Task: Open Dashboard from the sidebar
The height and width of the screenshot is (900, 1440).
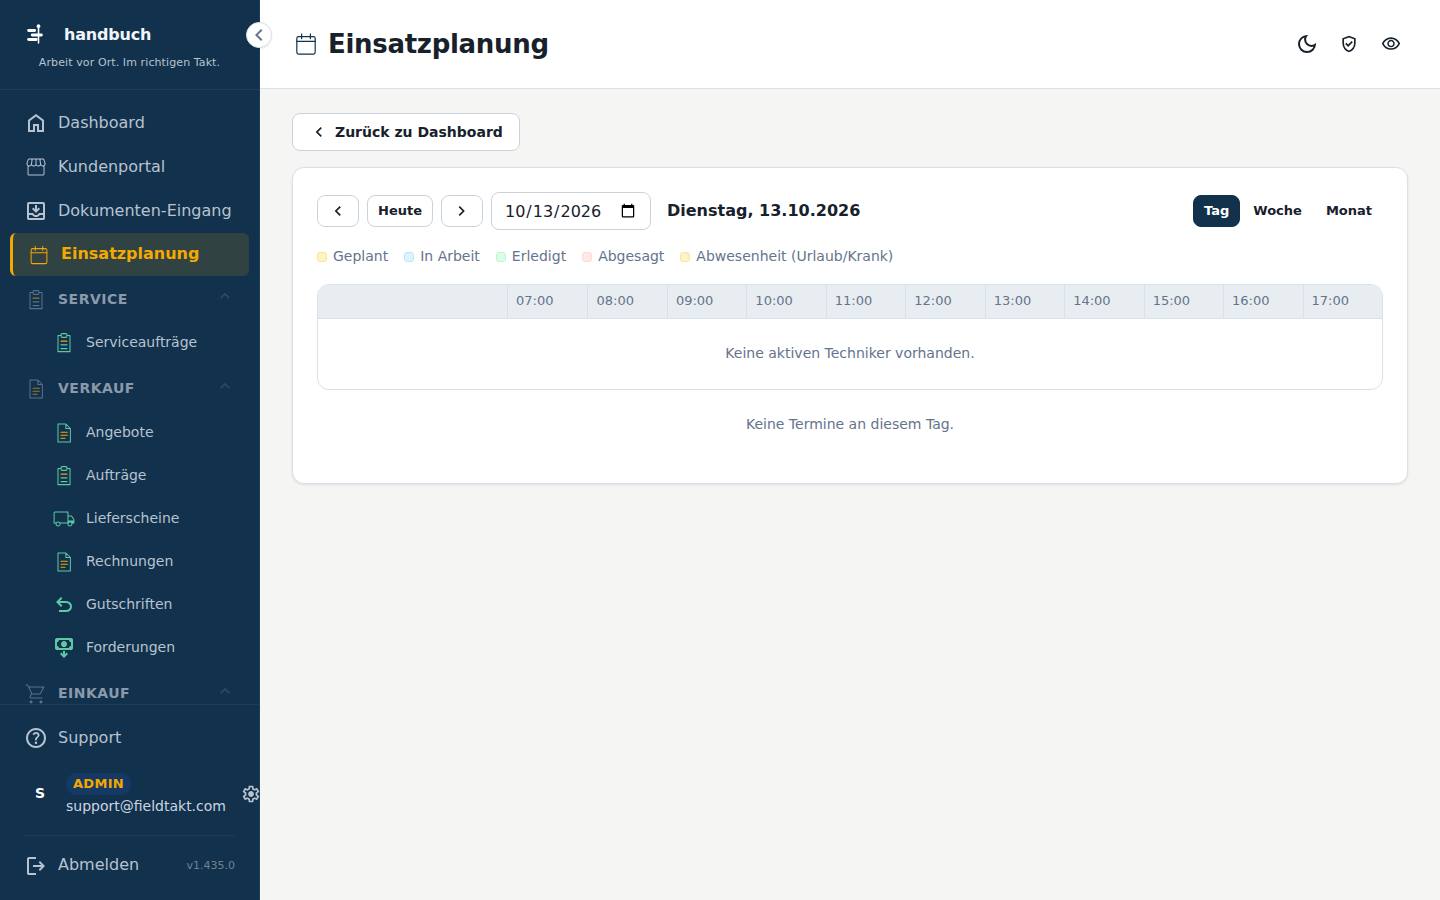Action: click(x=129, y=123)
